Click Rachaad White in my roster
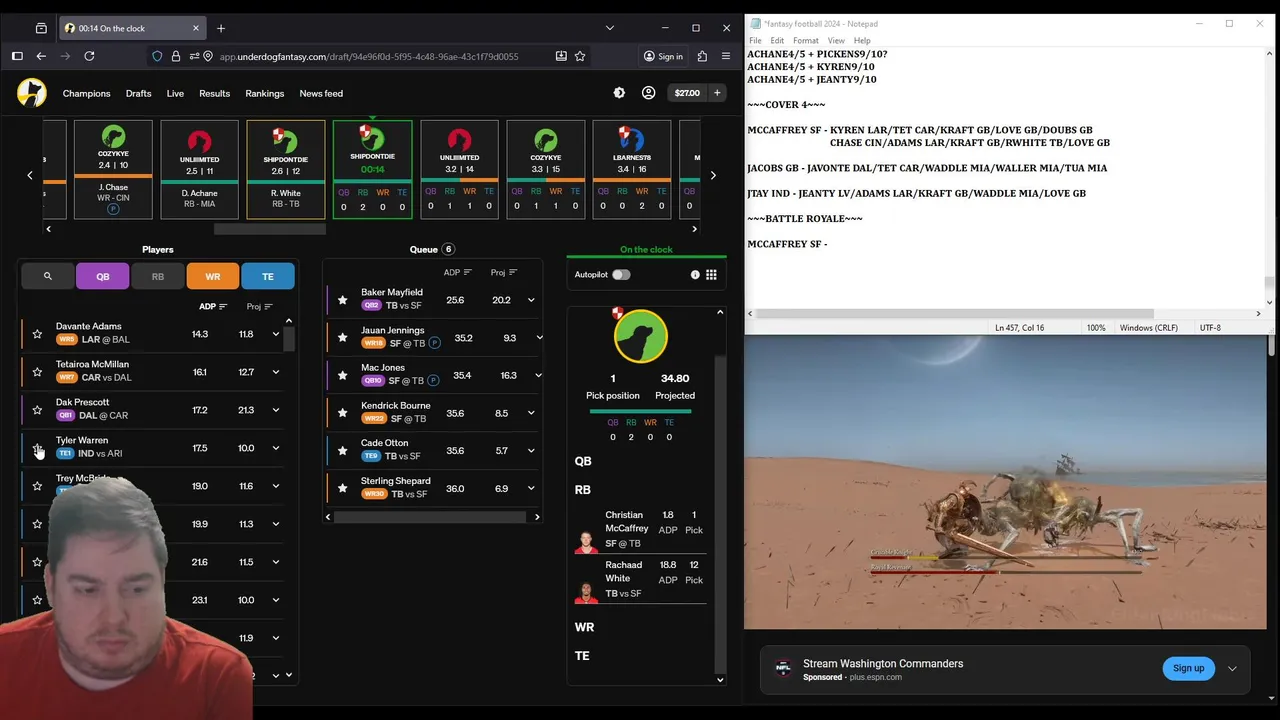1280x720 pixels. point(640,579)
